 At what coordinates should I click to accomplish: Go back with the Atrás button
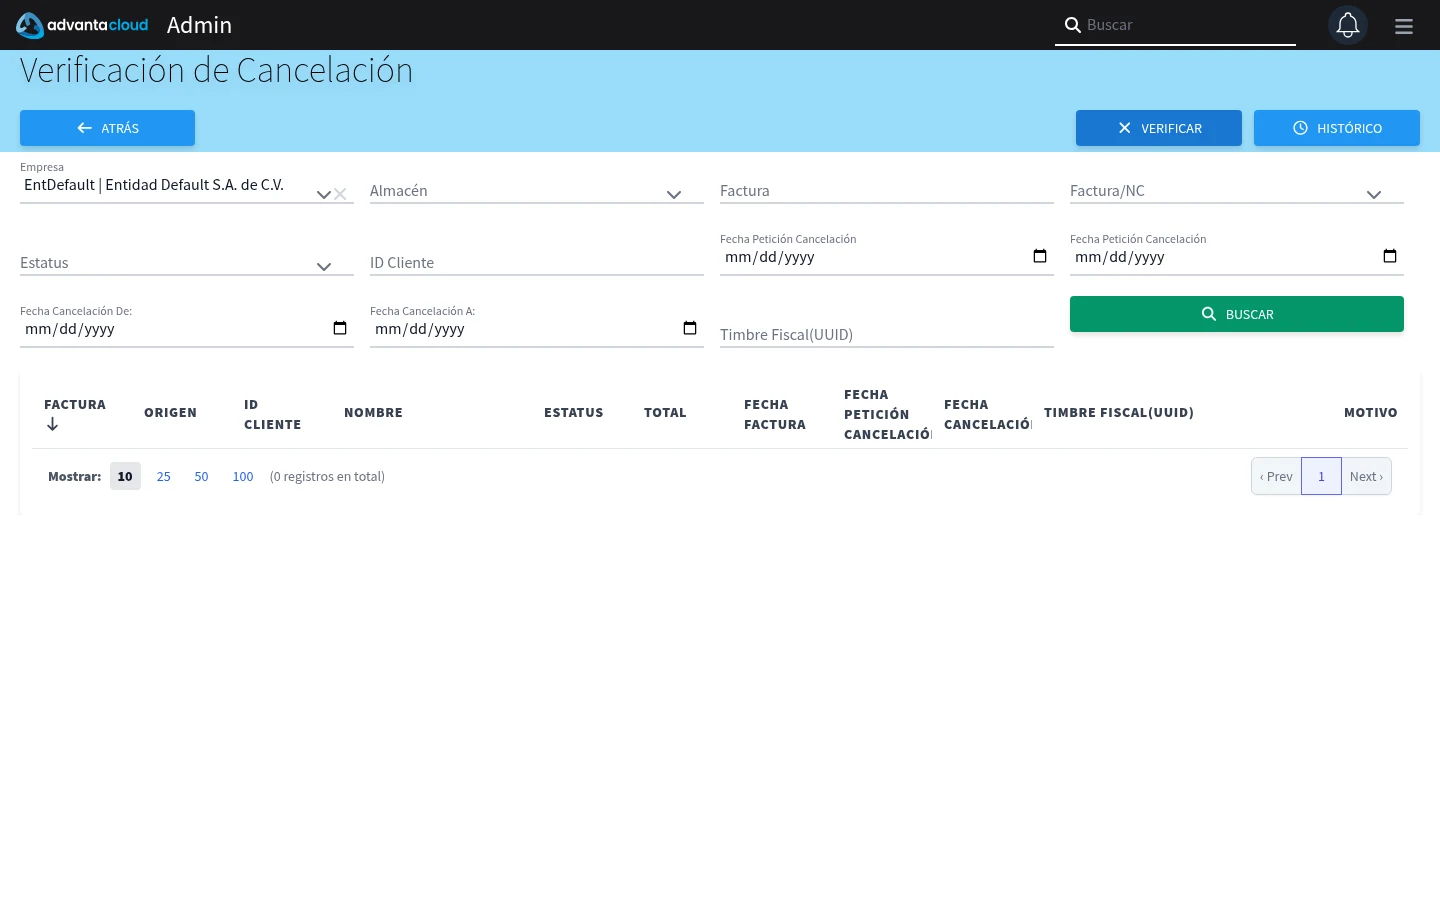click(107, 128)
